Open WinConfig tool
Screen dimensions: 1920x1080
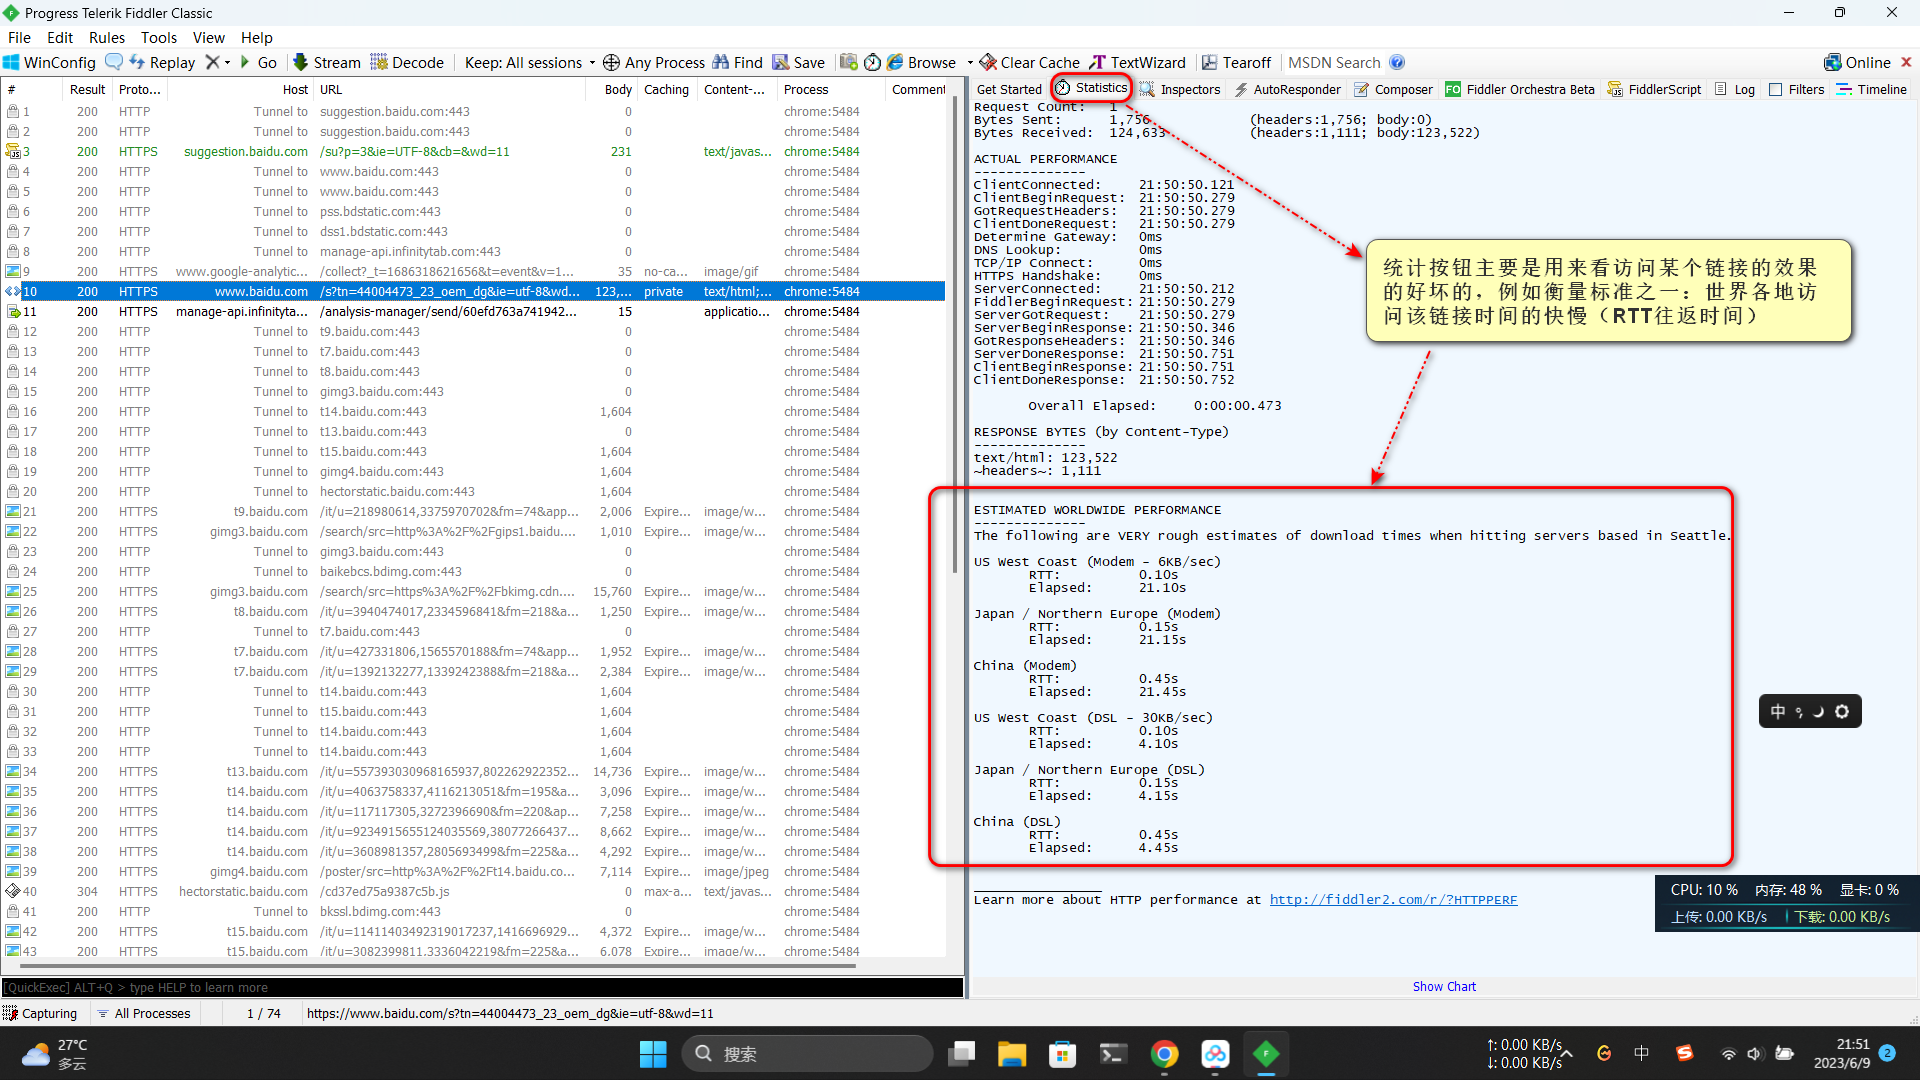(x=50, y=62)
